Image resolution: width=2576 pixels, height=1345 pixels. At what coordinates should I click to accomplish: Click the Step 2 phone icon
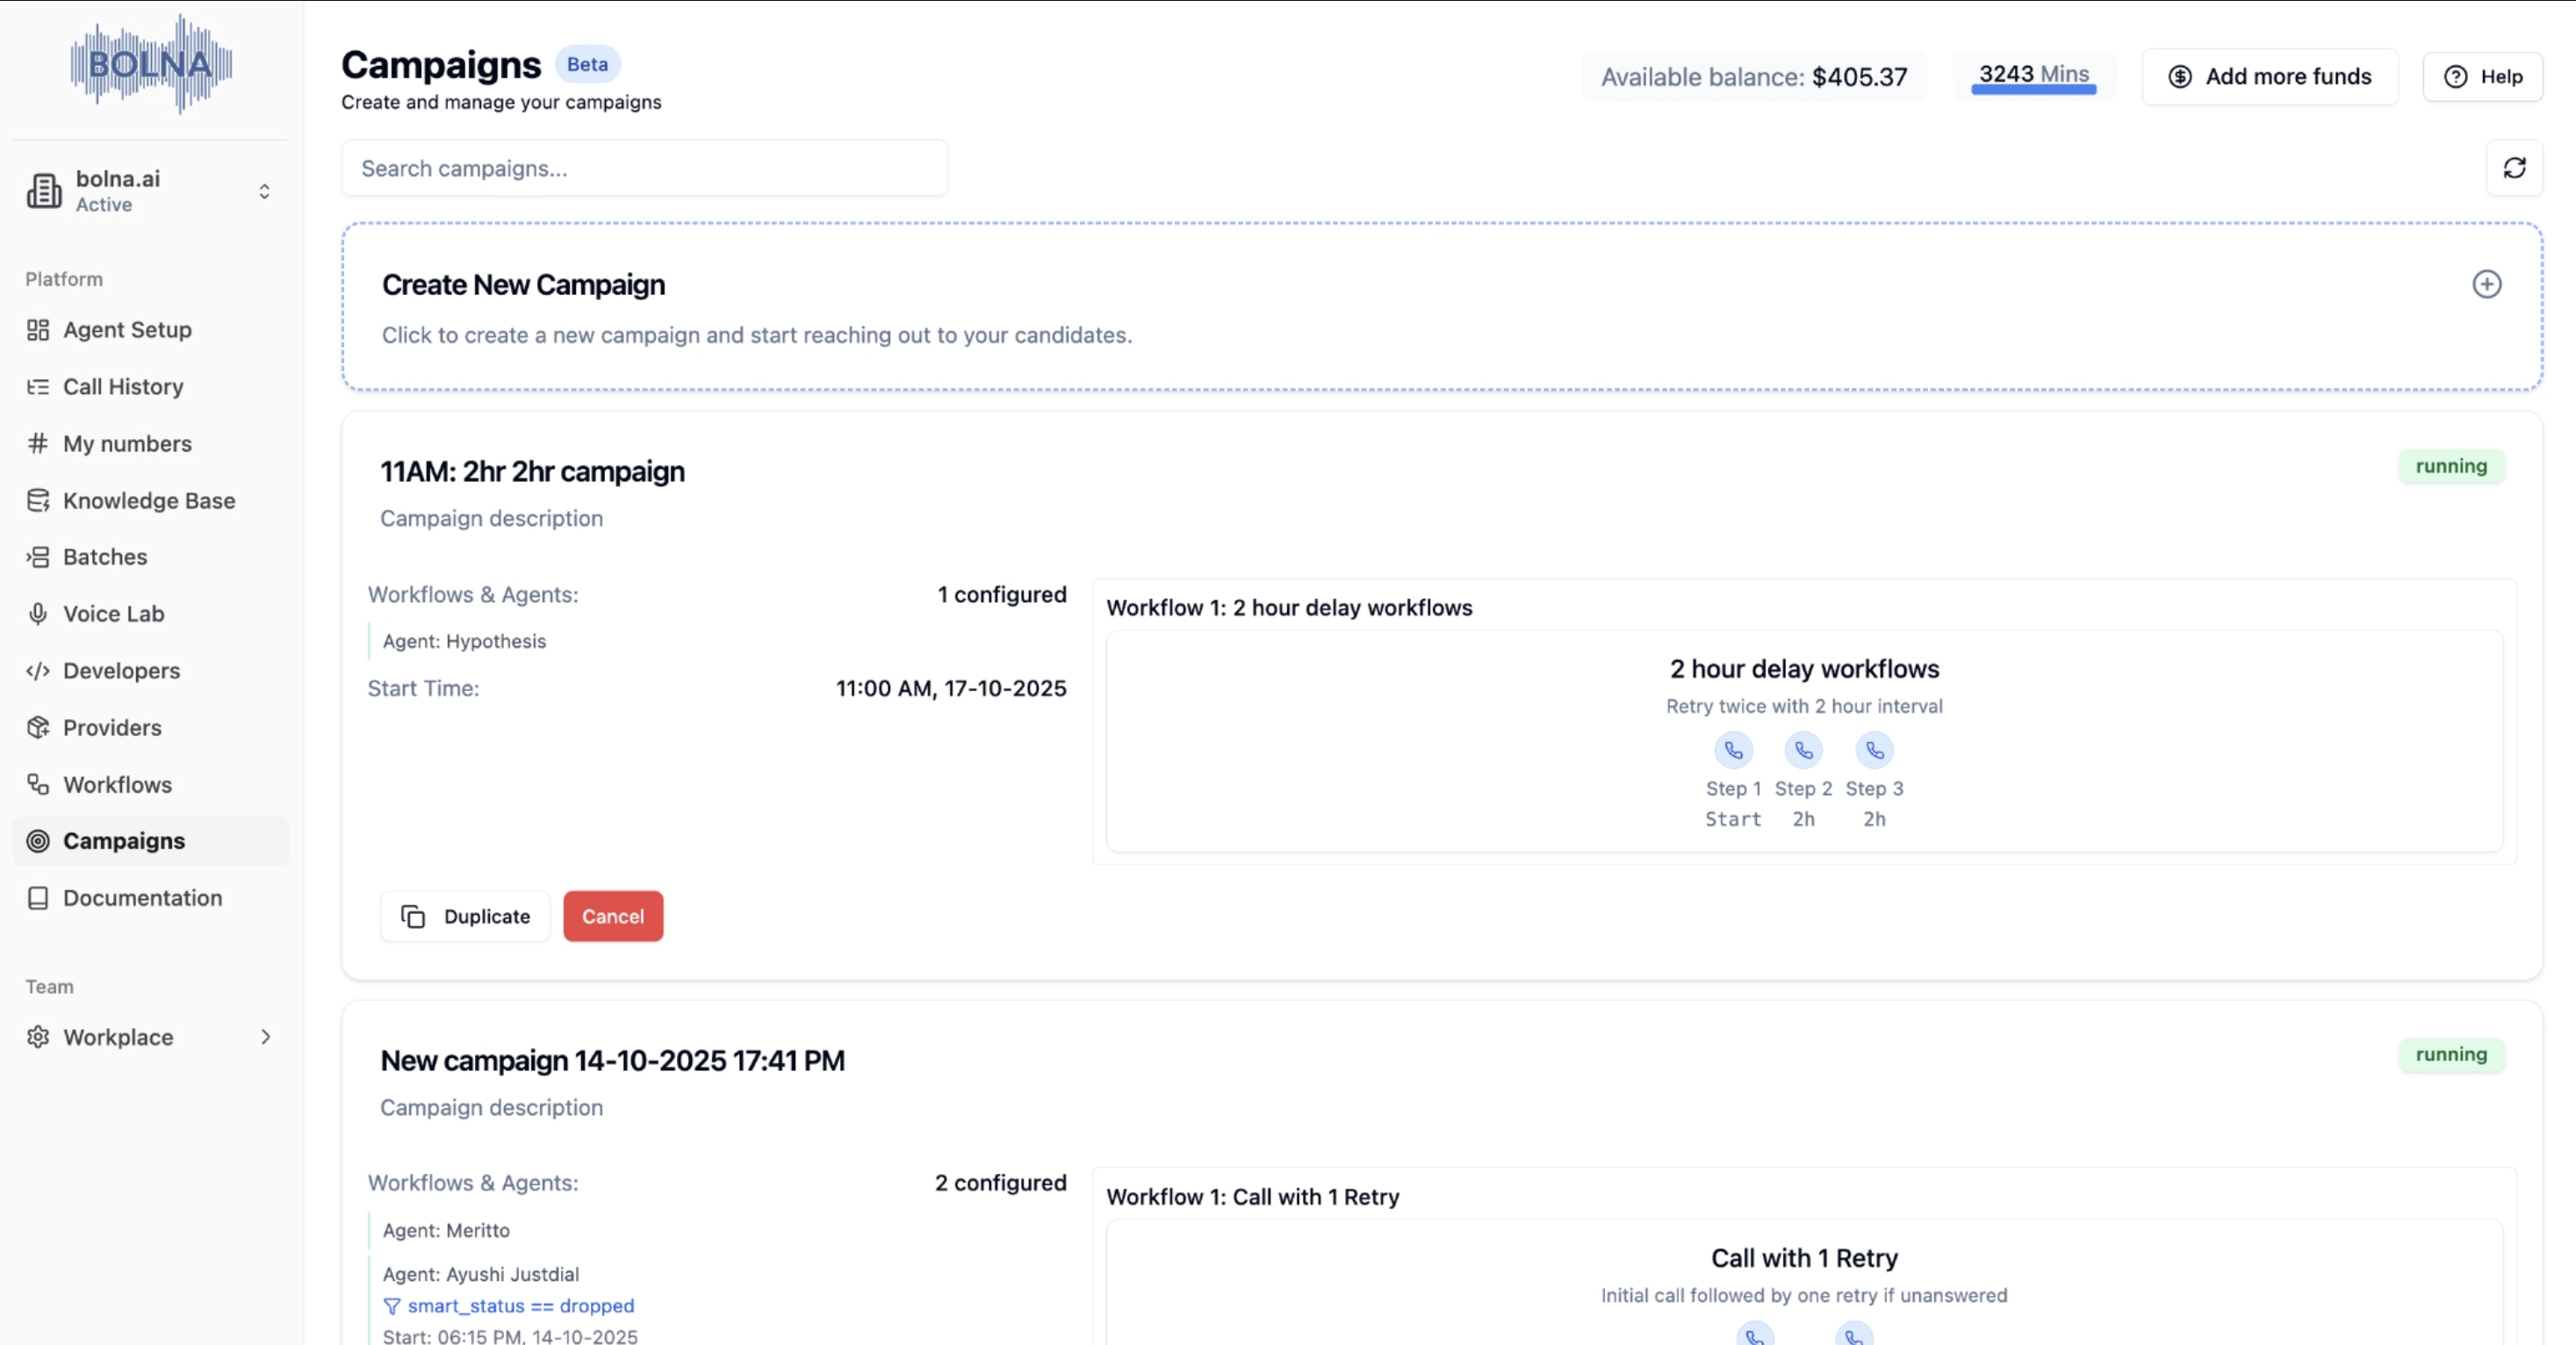click(1803, 750)
